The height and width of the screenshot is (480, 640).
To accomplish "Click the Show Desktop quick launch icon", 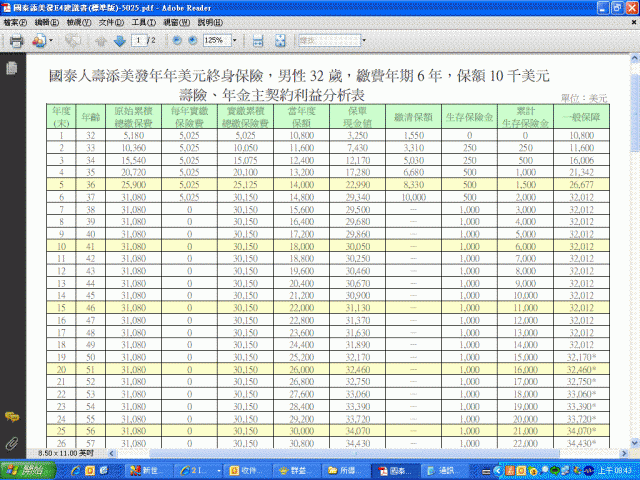I will tap(104, 471).
